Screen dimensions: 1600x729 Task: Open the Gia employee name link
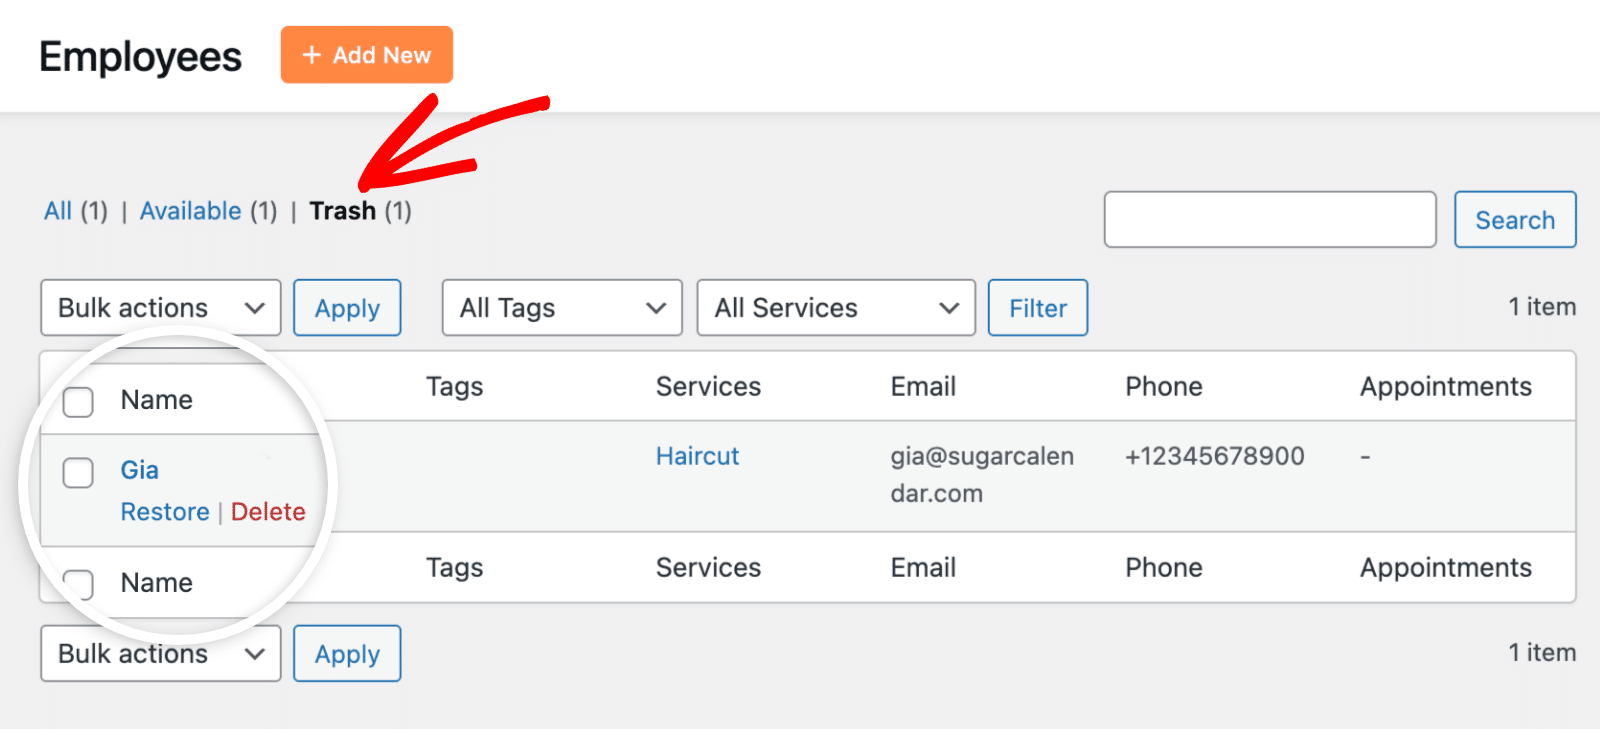tap(139, 470)
